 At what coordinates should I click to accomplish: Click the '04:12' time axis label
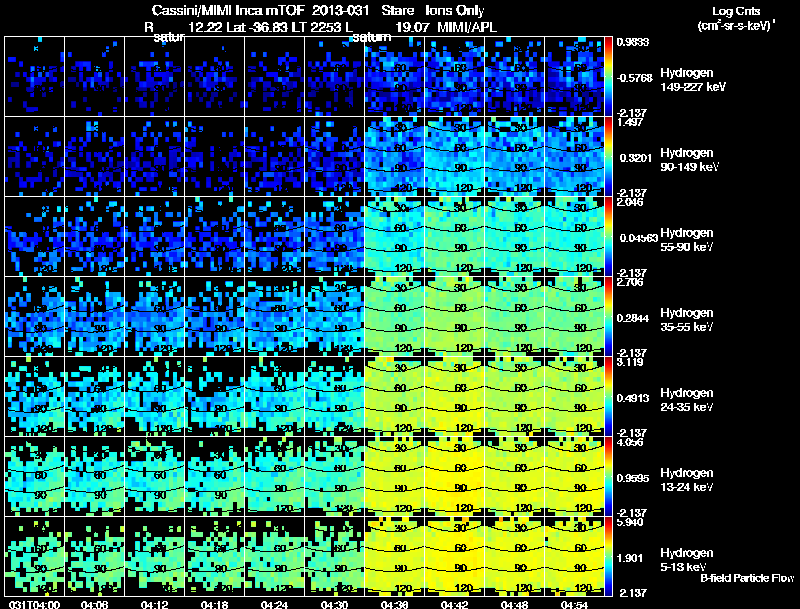tap(154, 604)
